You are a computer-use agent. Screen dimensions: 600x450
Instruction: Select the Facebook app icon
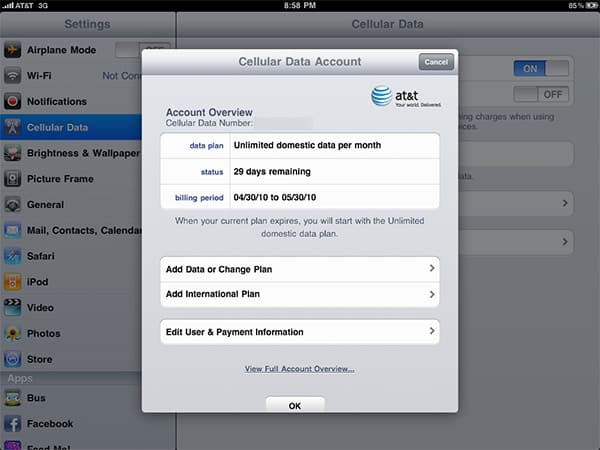[13, 423]
